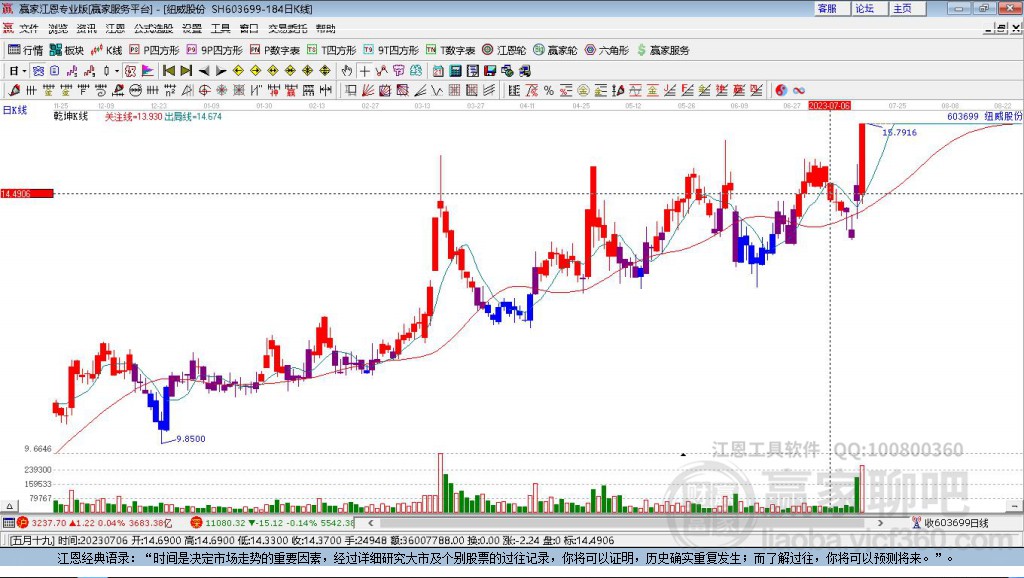The image size is (1024, 578).
Task: Expand the 日 period dropdown arrow
Action: (x=24, y=71)
